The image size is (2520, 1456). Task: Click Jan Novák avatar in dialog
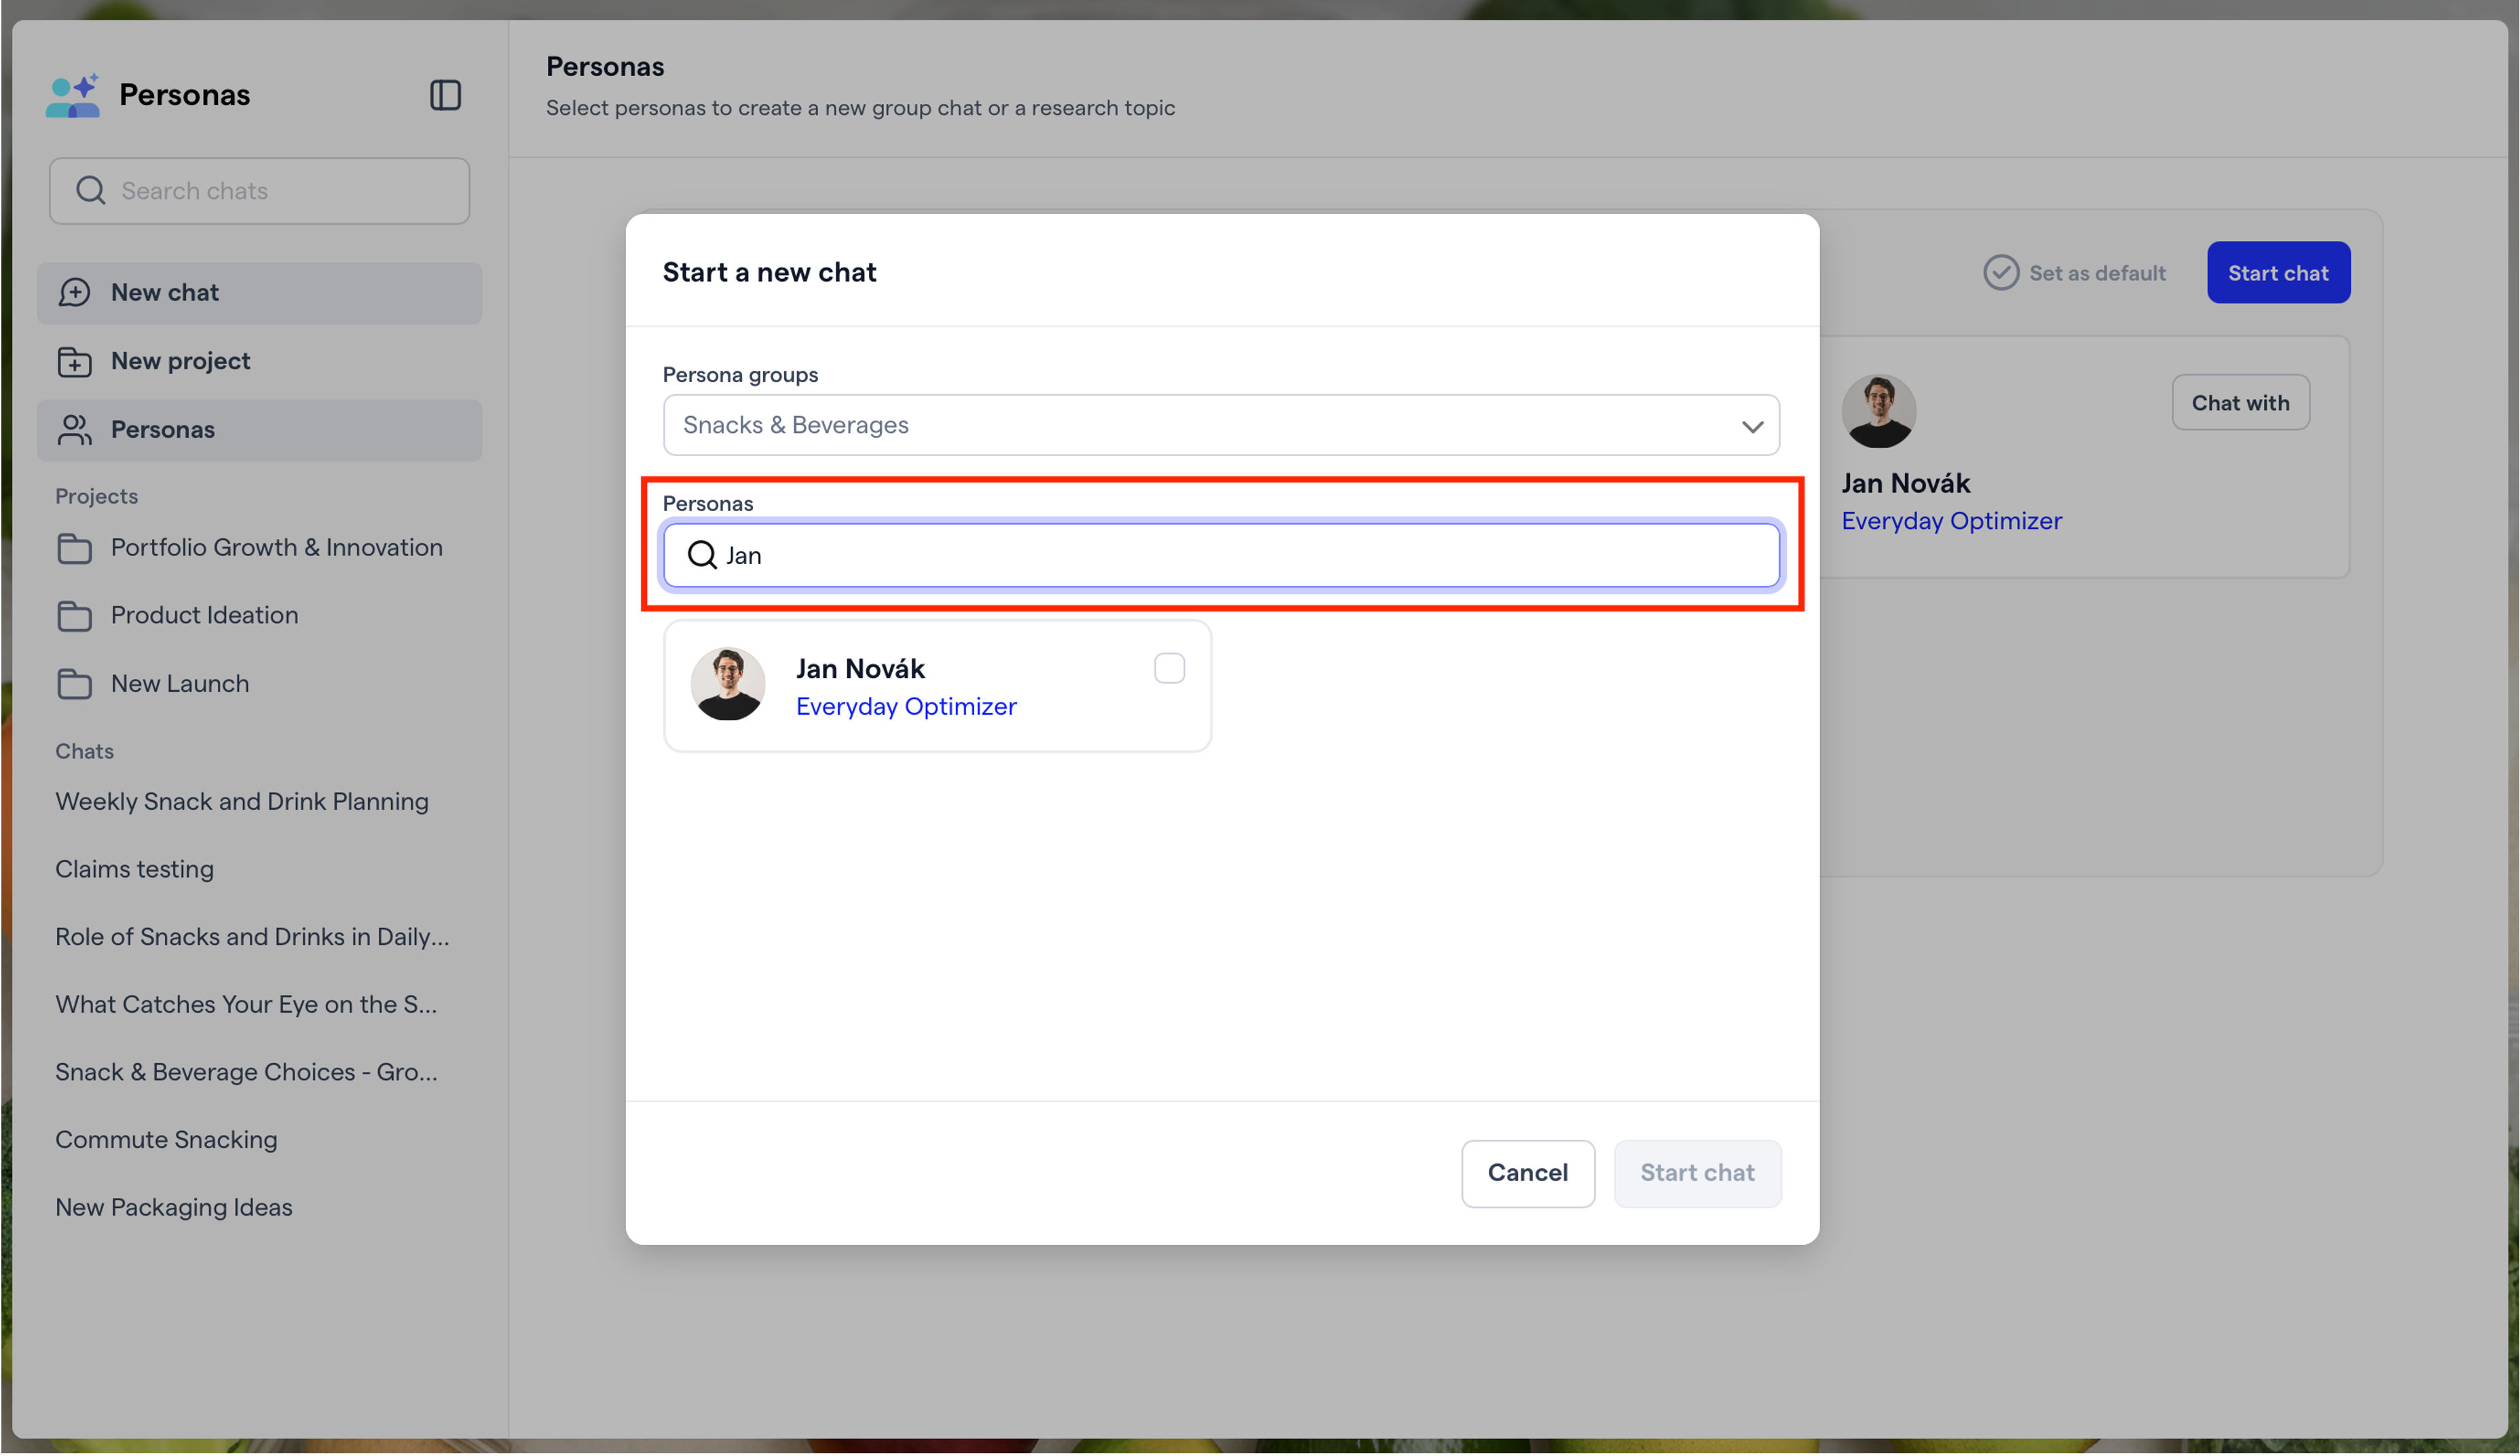pos(728,684)
